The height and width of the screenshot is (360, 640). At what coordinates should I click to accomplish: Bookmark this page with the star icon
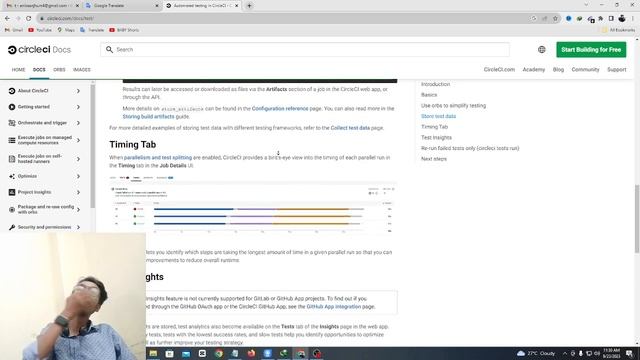point(555,18)
